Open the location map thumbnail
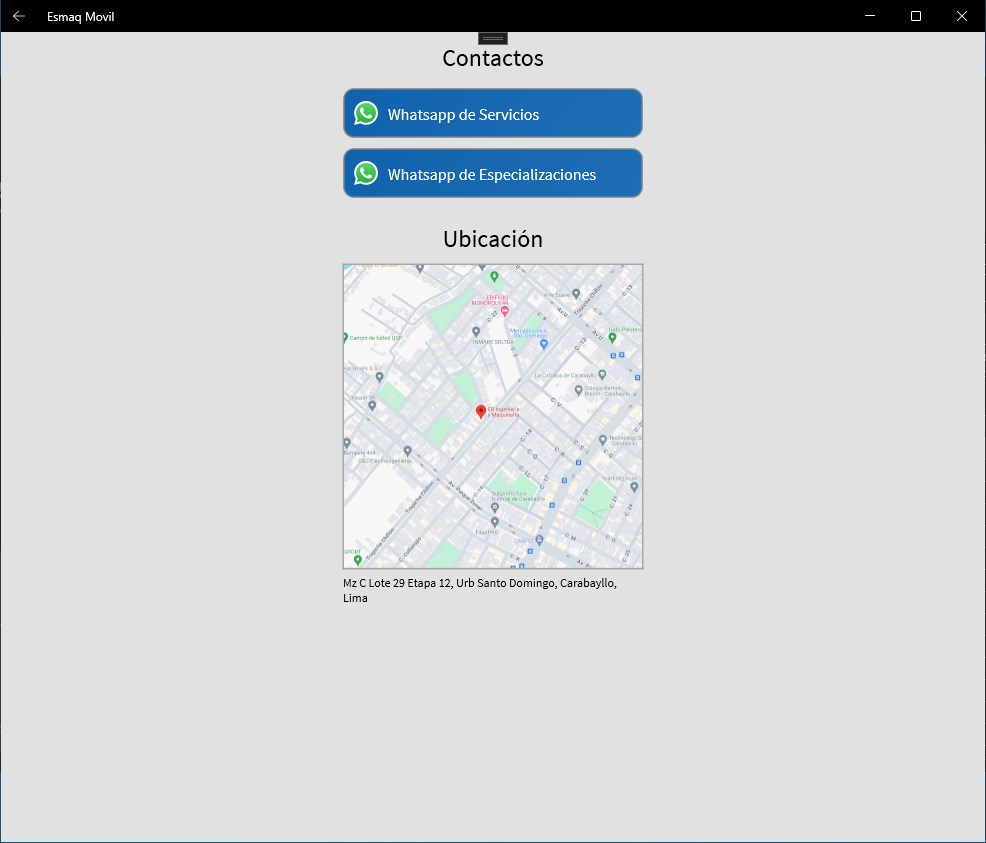The width and height of the screenshot is (986, 843). 492,416
